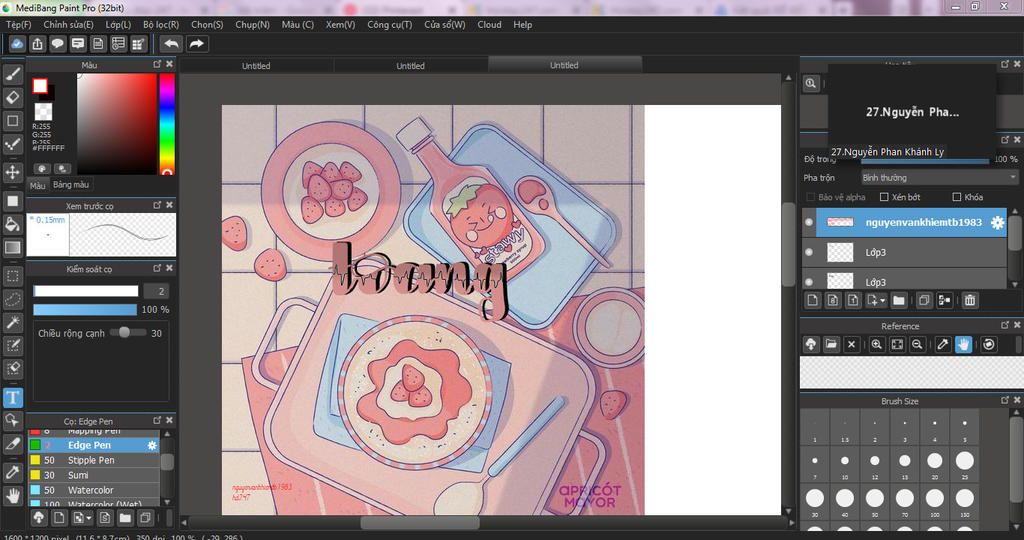Screen dimensions: 1024x540
Task: Open the Tệp(F) menu
Action: [x=18, y=24]
